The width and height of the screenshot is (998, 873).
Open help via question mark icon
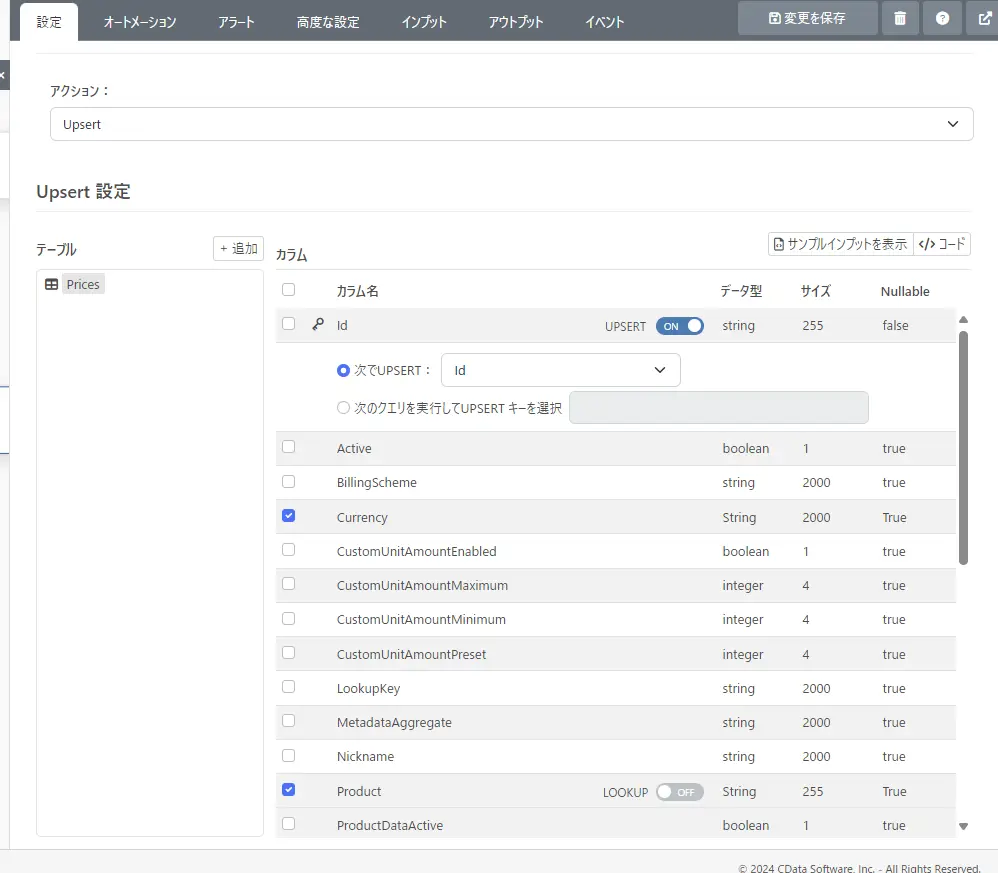(942, 18)
